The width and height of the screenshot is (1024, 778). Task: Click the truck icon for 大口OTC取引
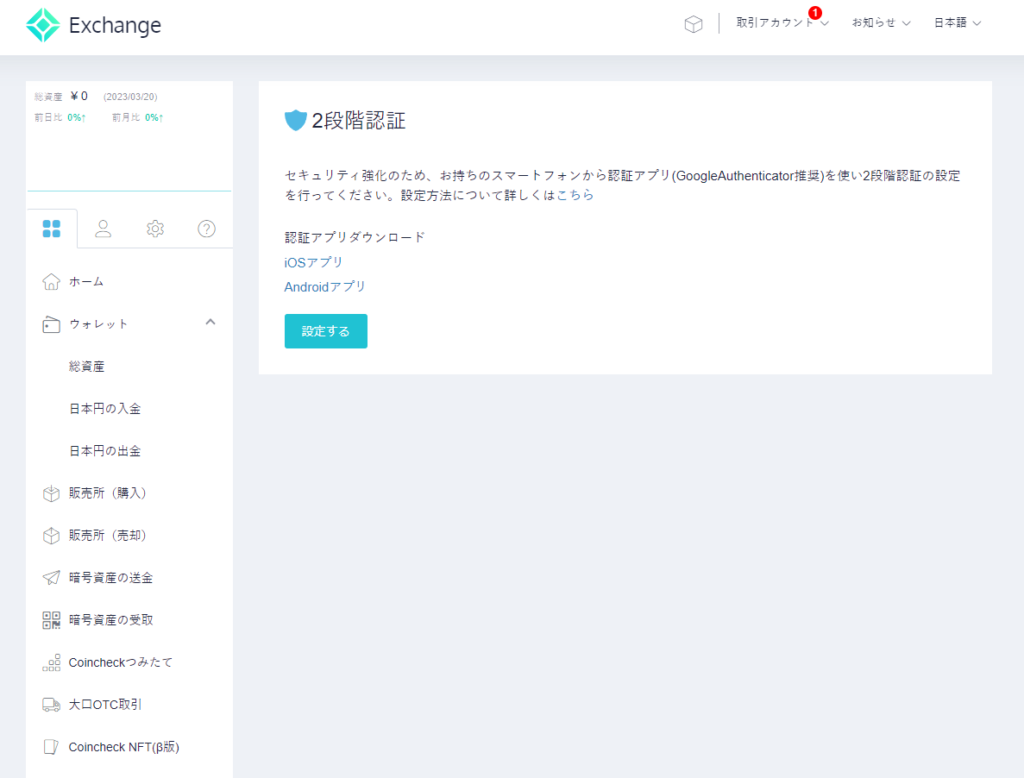52,705
